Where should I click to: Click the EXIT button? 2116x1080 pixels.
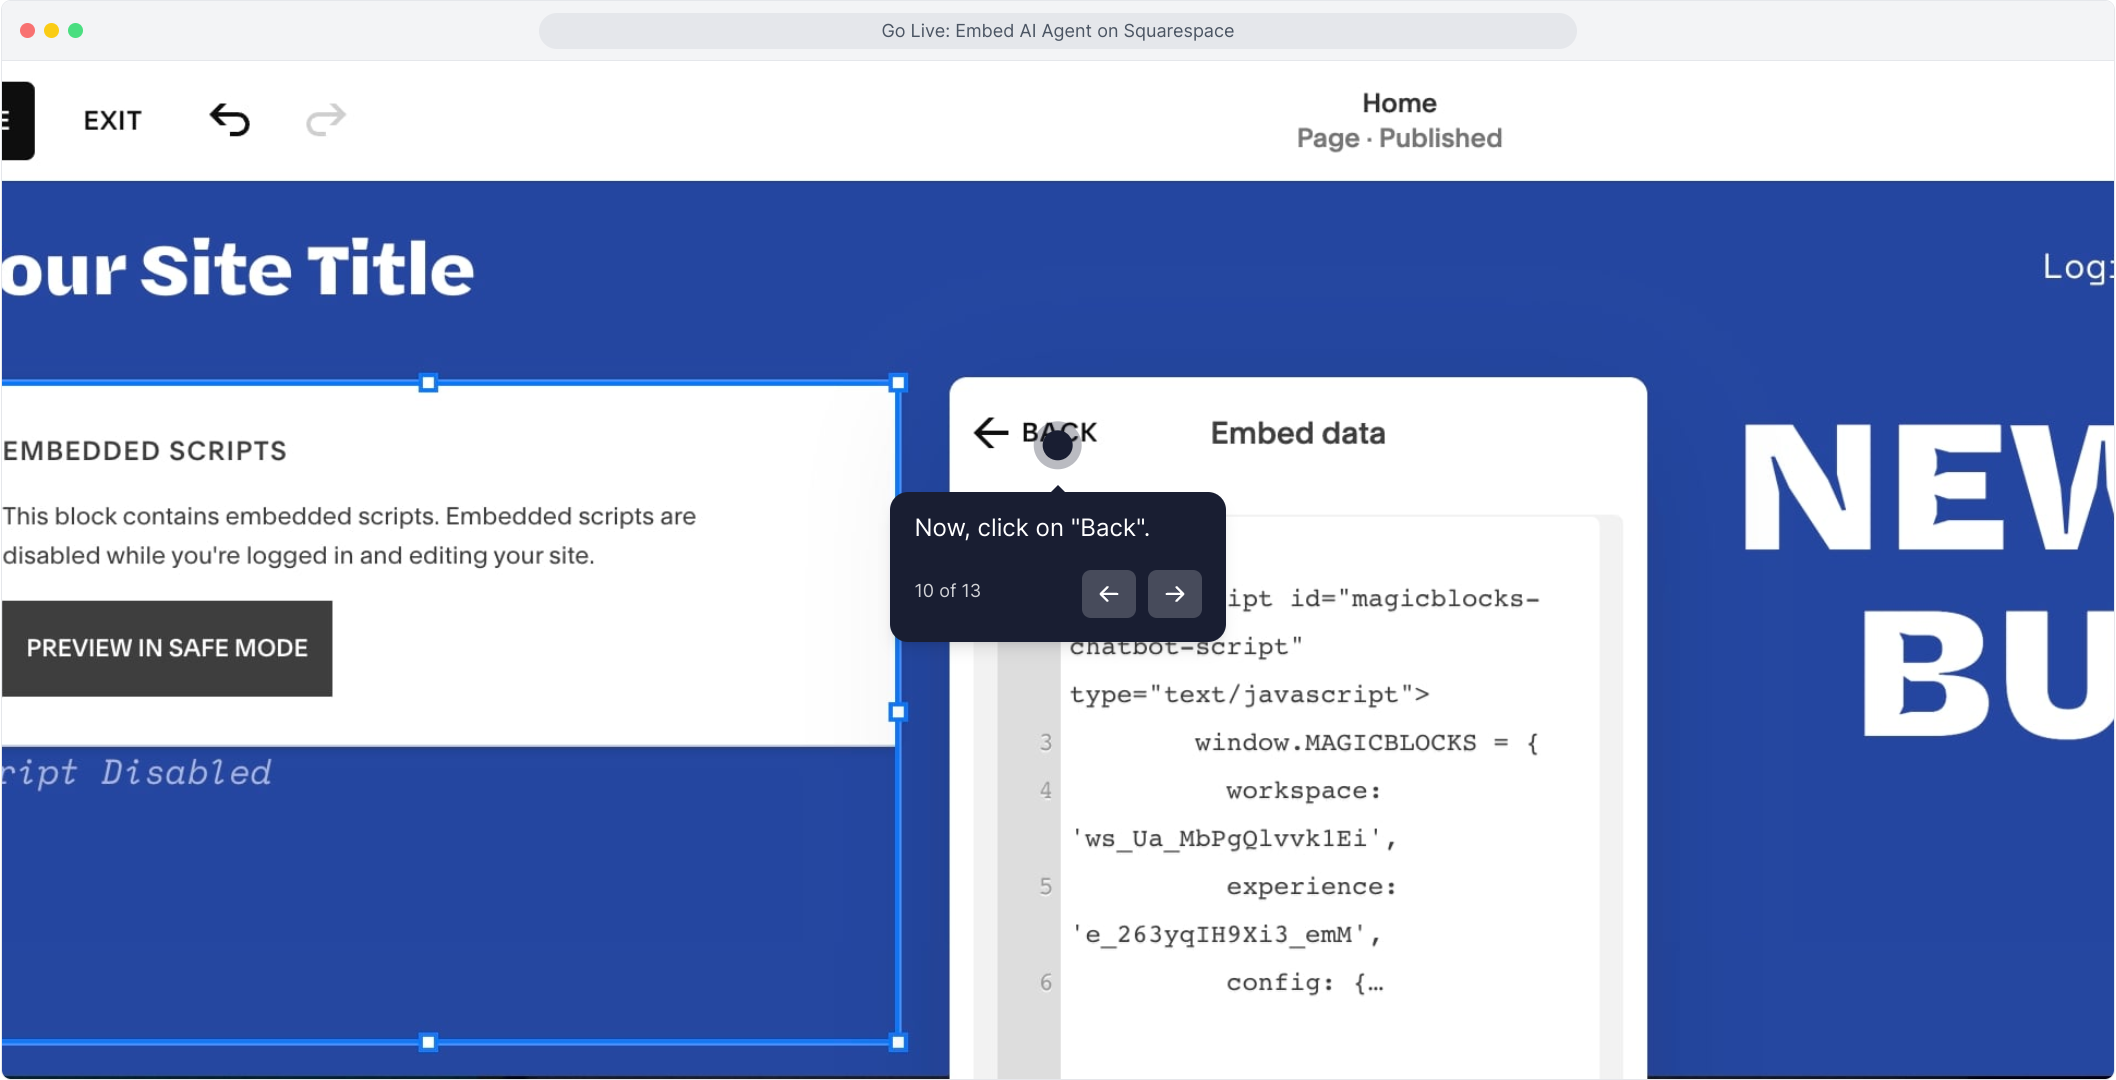[112, 121]
